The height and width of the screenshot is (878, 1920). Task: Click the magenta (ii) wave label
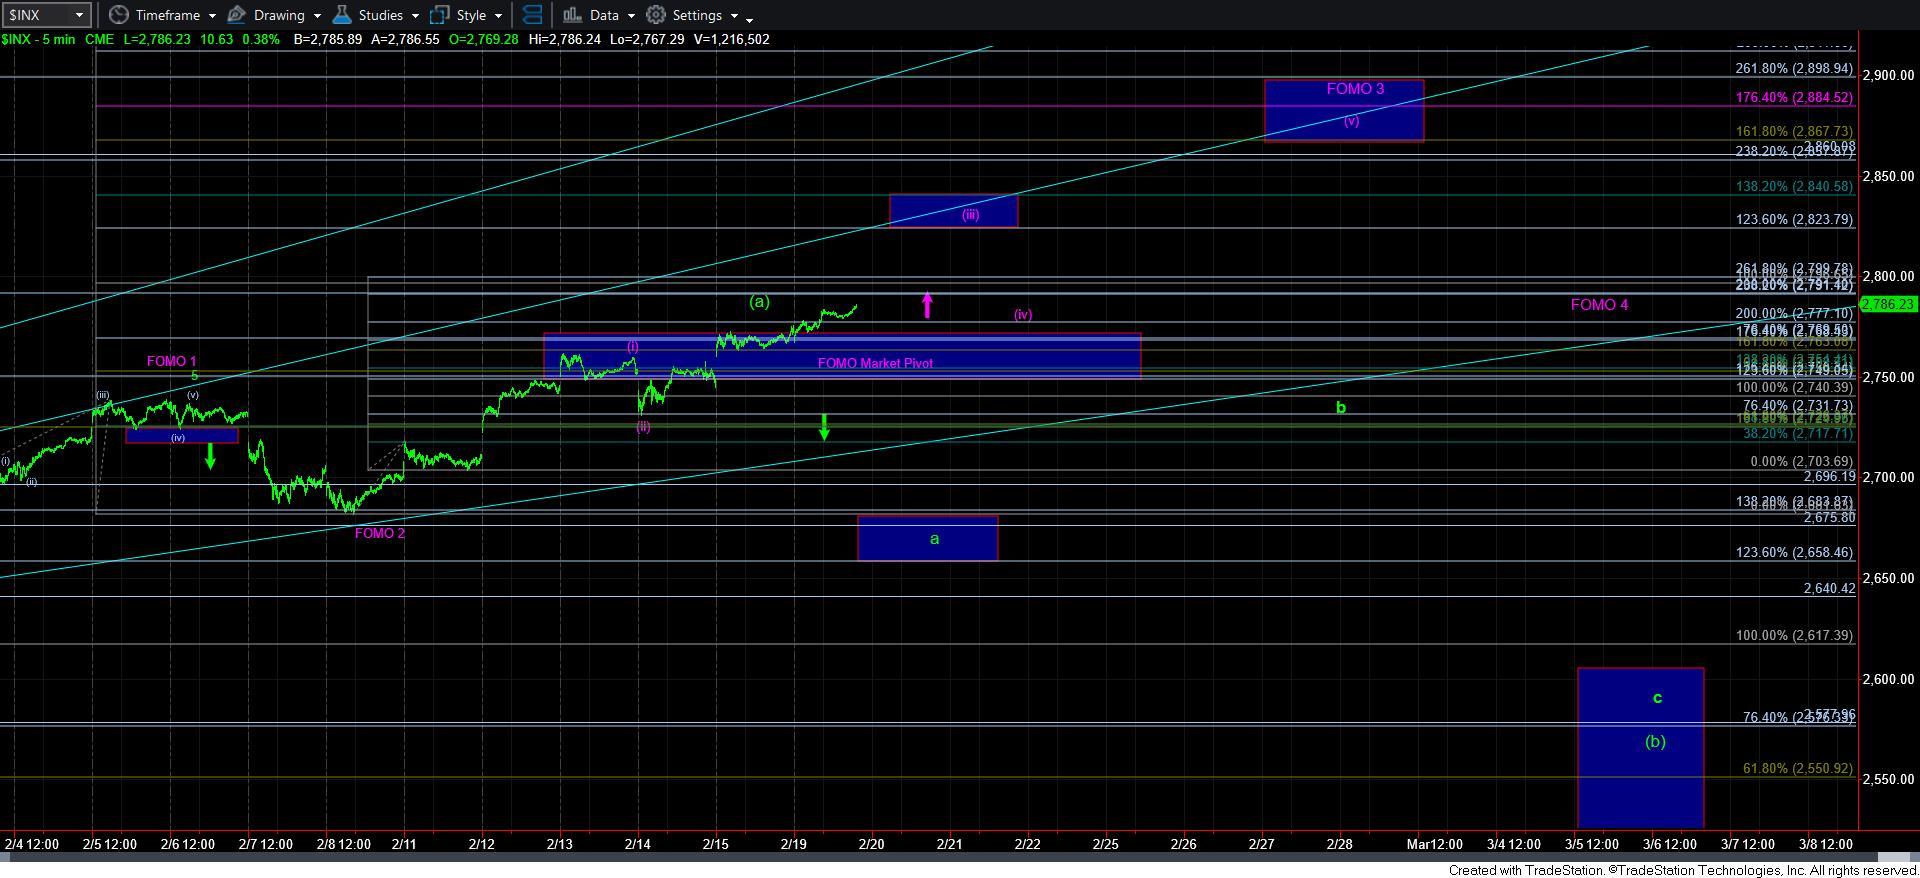click(x=643, y=427)
